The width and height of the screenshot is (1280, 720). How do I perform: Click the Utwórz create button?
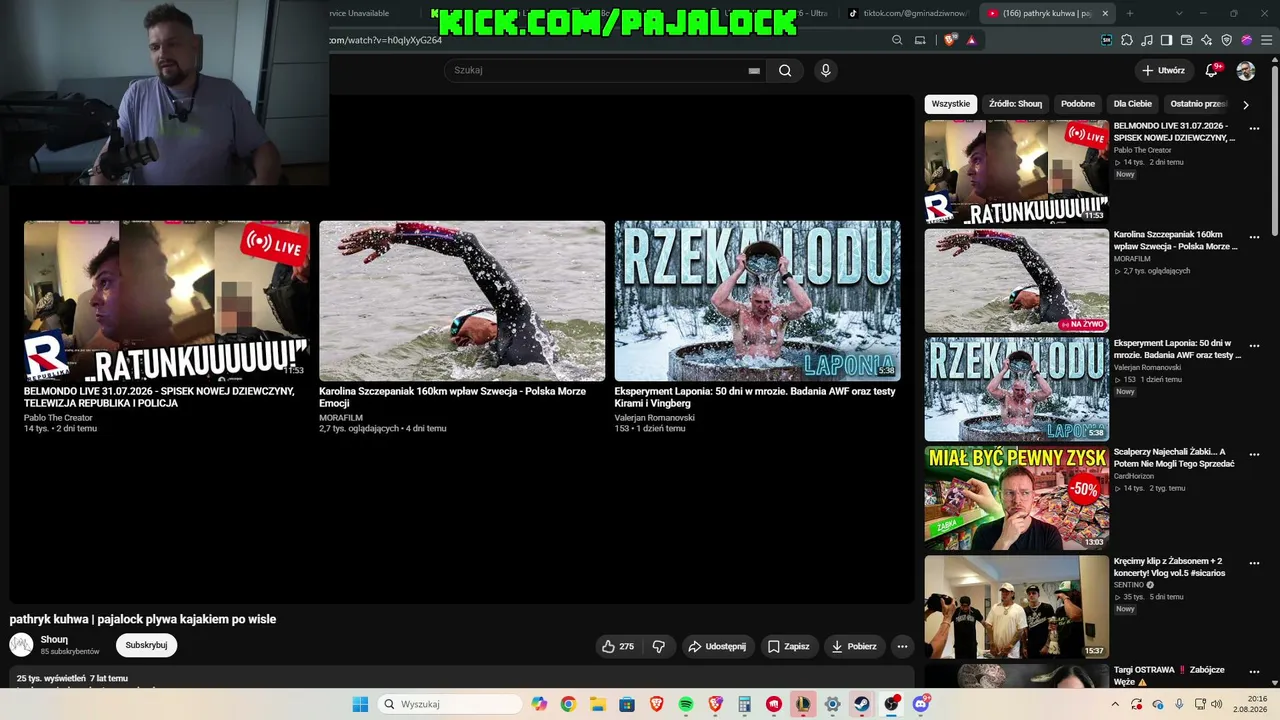(x=1164, y=70)
